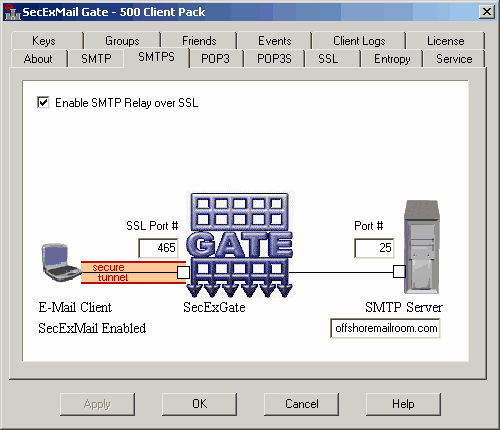Click the SSL Port # label
The height and width of the screenshot is (430, 500).
tap(152, 226)
